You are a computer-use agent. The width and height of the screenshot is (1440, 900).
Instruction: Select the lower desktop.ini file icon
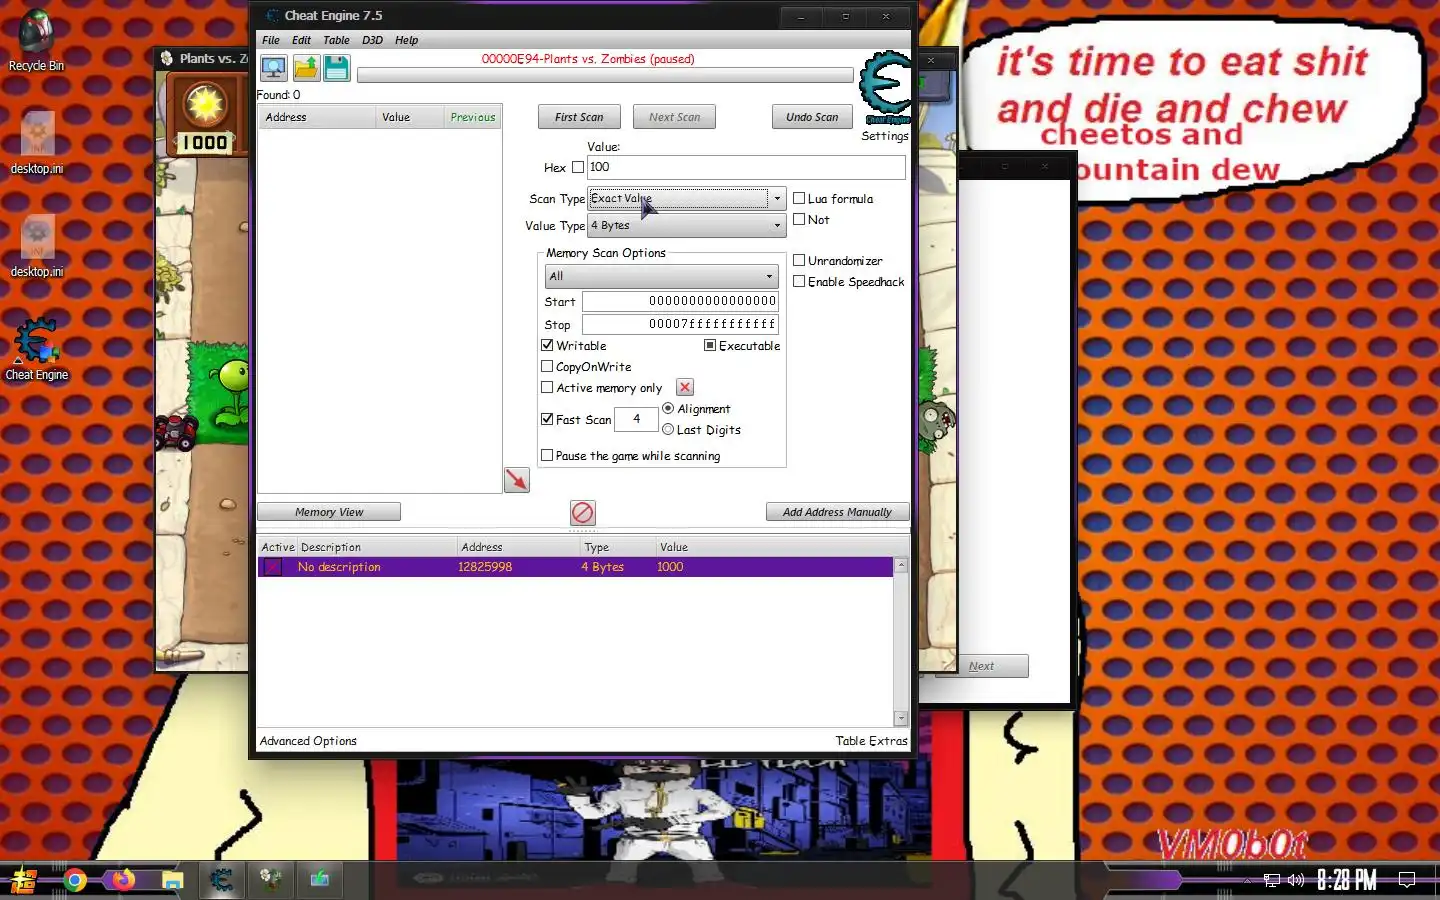(37, 246)
